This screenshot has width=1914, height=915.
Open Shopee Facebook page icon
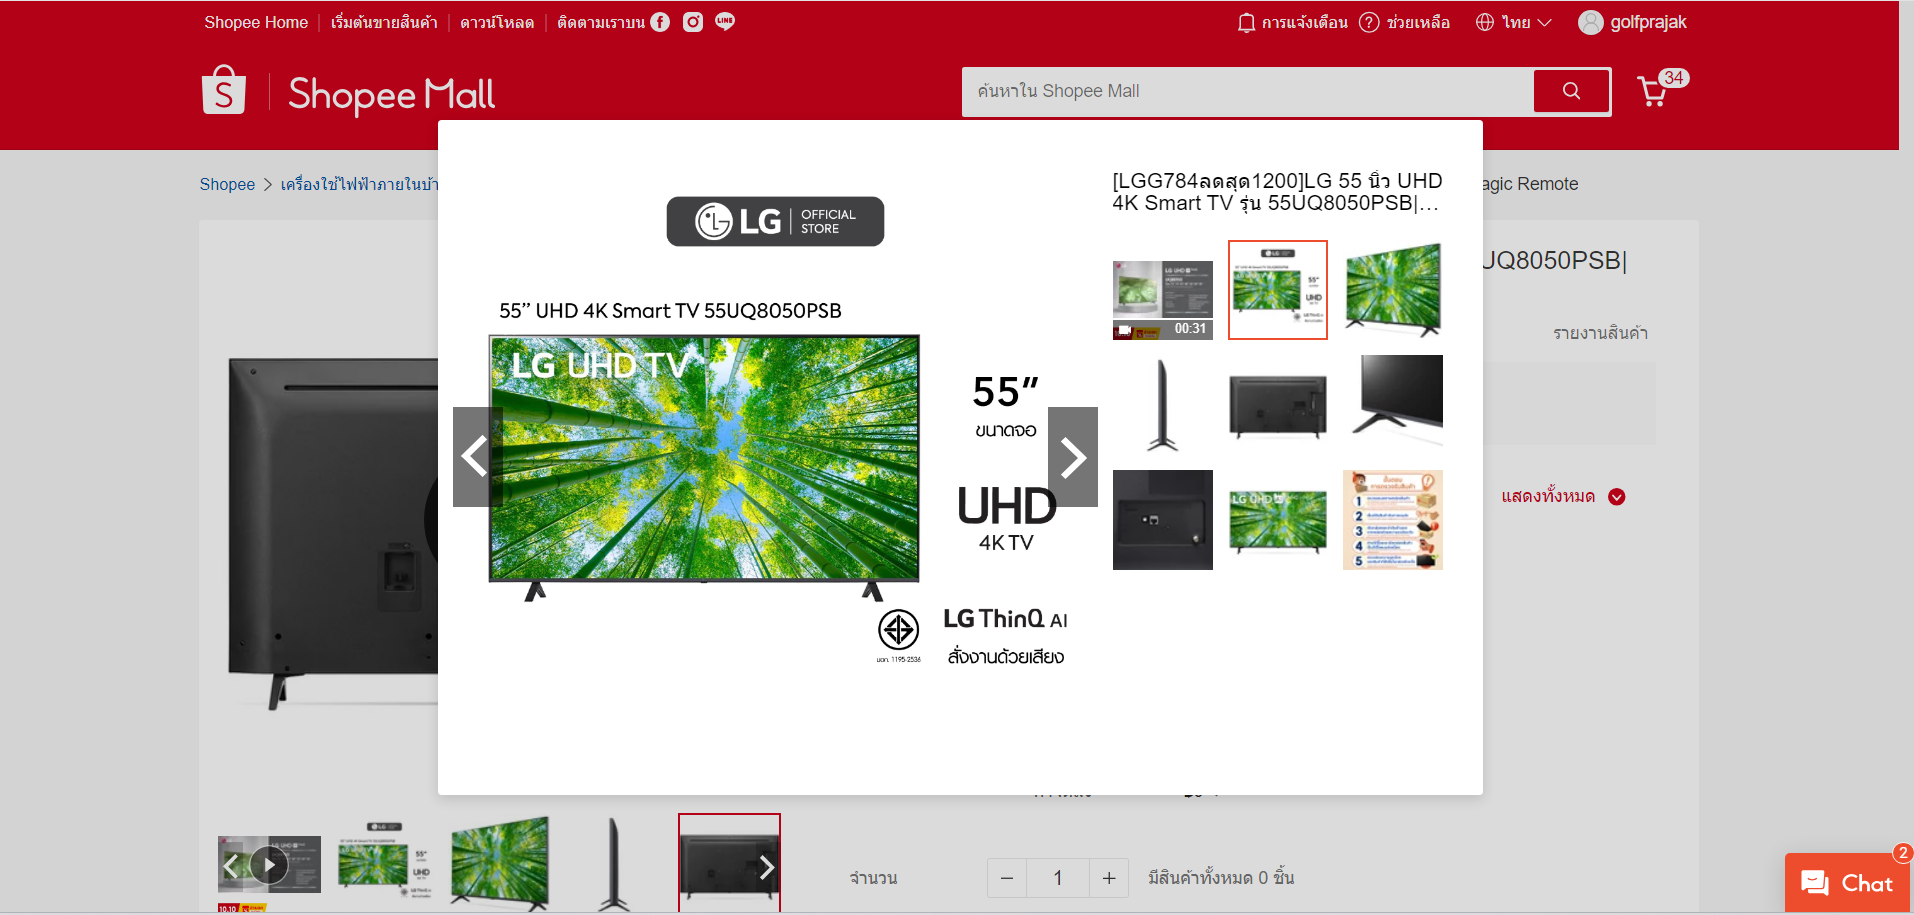(x=660, y=22)
